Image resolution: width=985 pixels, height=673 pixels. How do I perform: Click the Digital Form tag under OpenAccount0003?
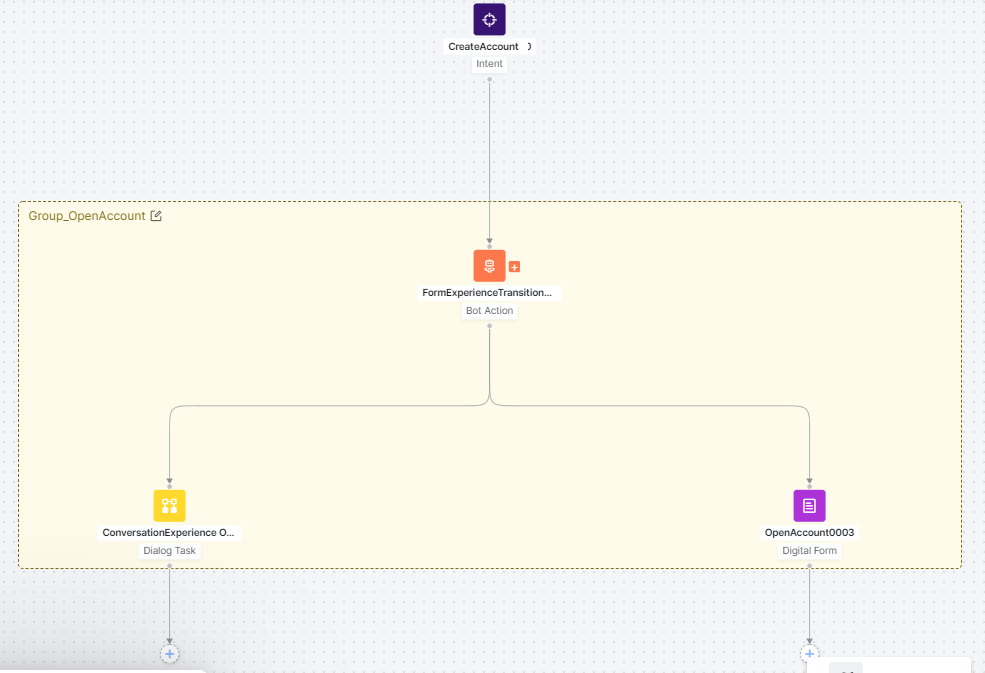[x=808, y=550]
